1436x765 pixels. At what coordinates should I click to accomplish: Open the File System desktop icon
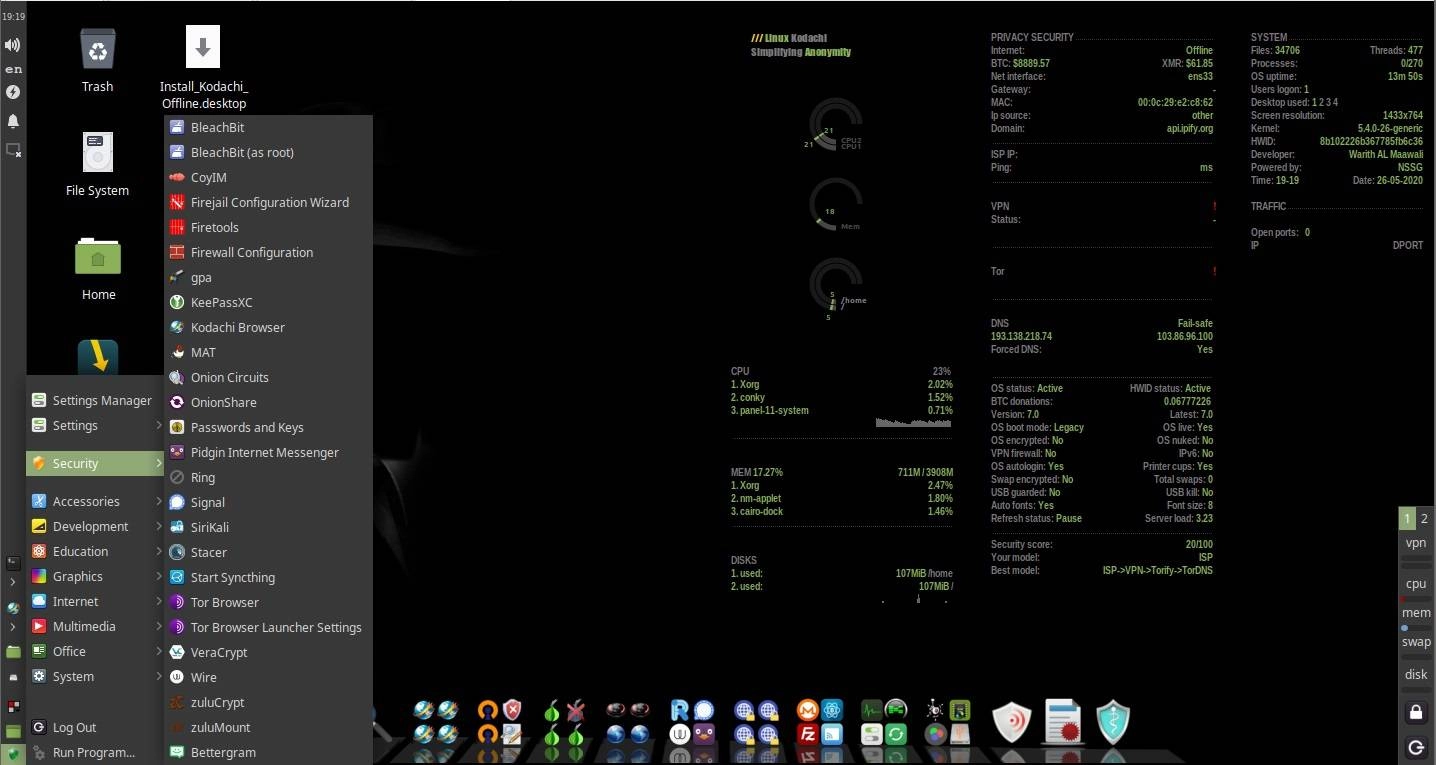(98, 153)
